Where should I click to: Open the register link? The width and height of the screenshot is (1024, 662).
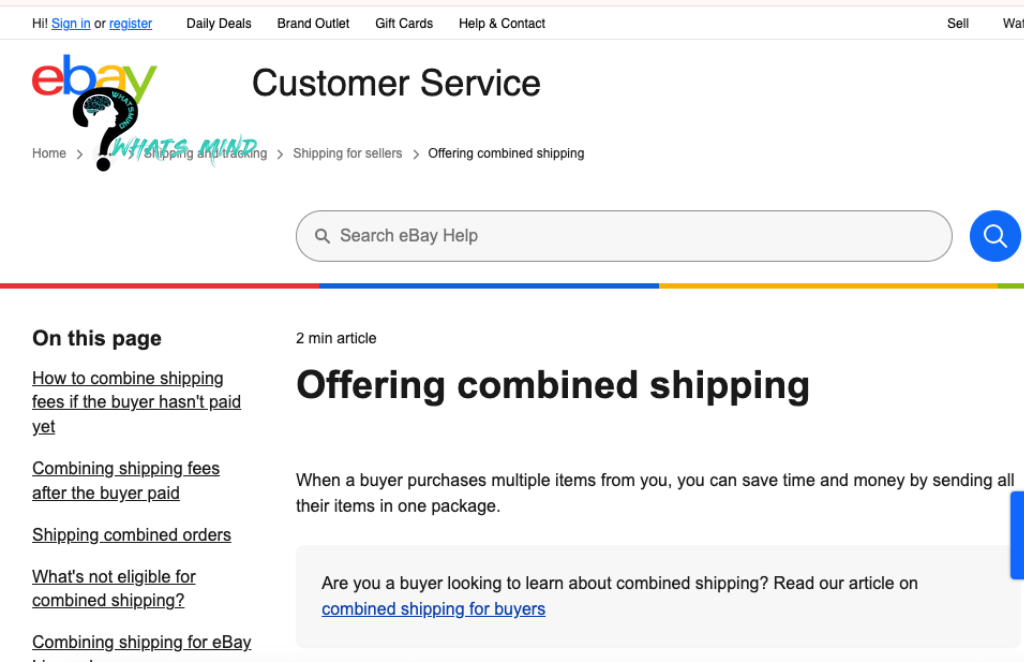(131, 23)
